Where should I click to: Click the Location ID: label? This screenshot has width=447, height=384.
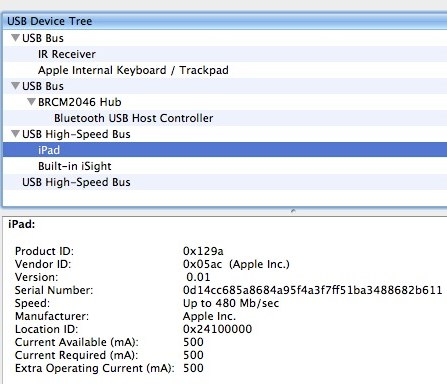(46, 329)
